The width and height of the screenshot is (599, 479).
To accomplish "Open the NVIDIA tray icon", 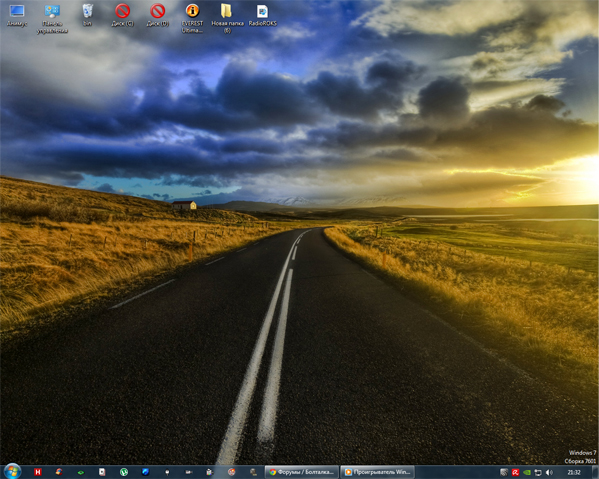I will pyautogui.click(x=527, y=473).
